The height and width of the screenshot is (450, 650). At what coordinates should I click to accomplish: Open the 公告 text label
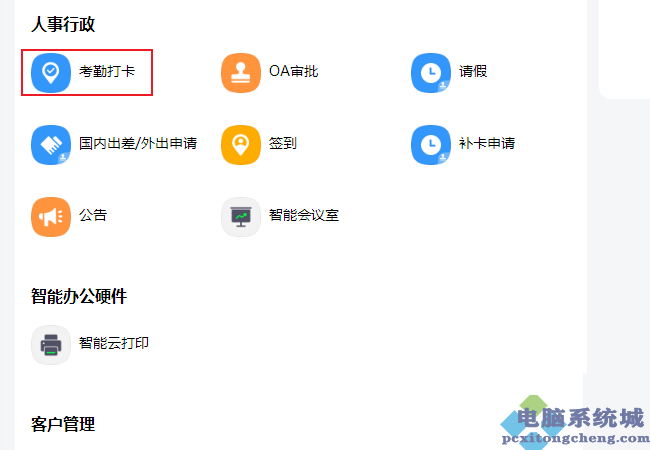pyautogui.click(x=93, y=215)
